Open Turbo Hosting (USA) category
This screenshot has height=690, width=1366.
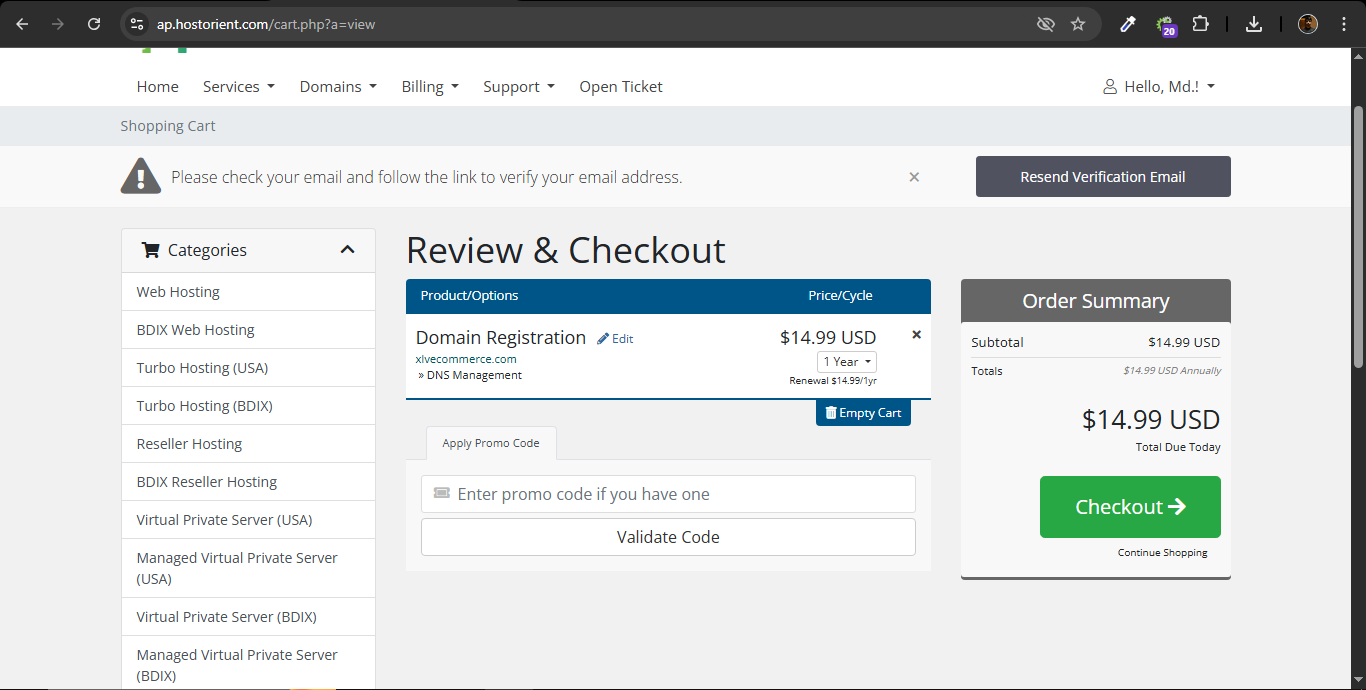point(203,368)
